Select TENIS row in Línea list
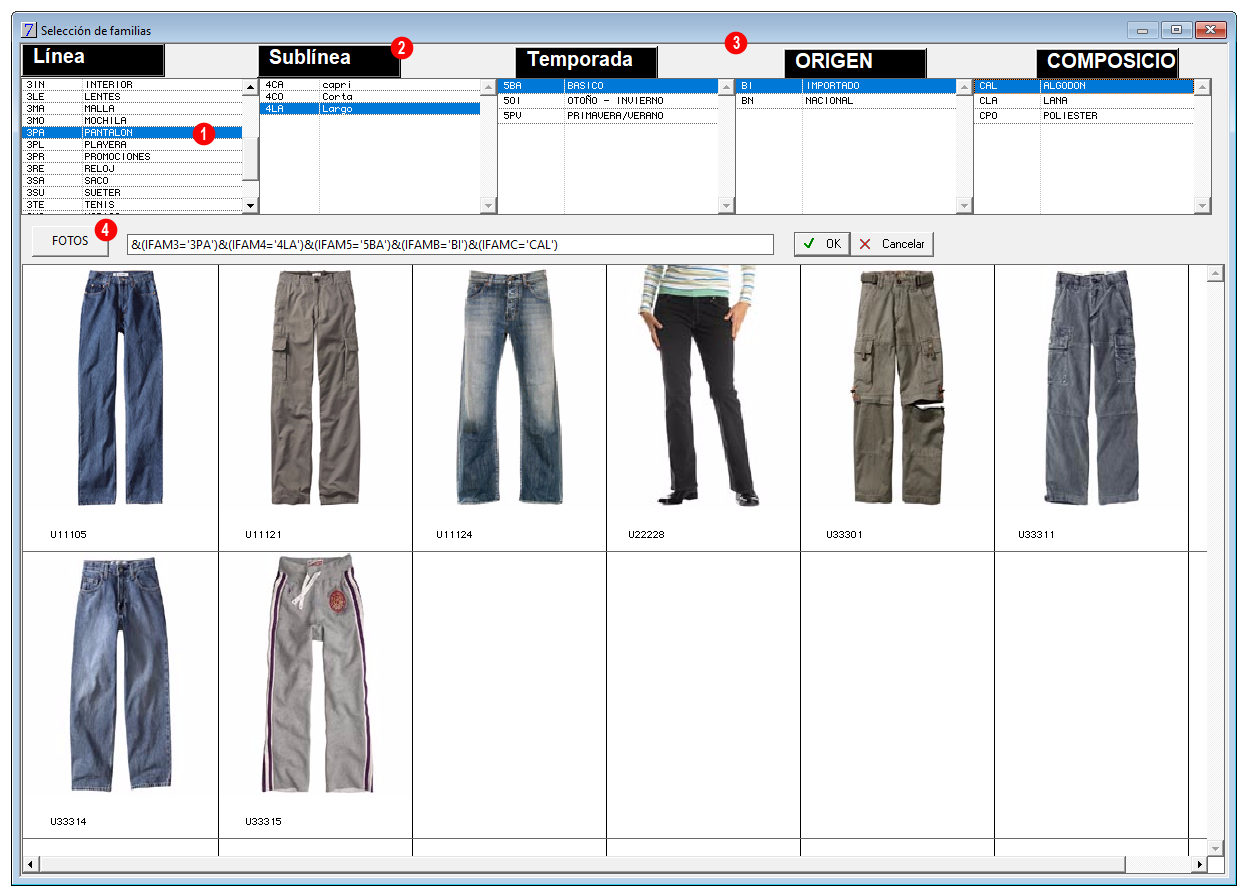The height and width of the screenshot is (894, 1244). pos(132,205)
